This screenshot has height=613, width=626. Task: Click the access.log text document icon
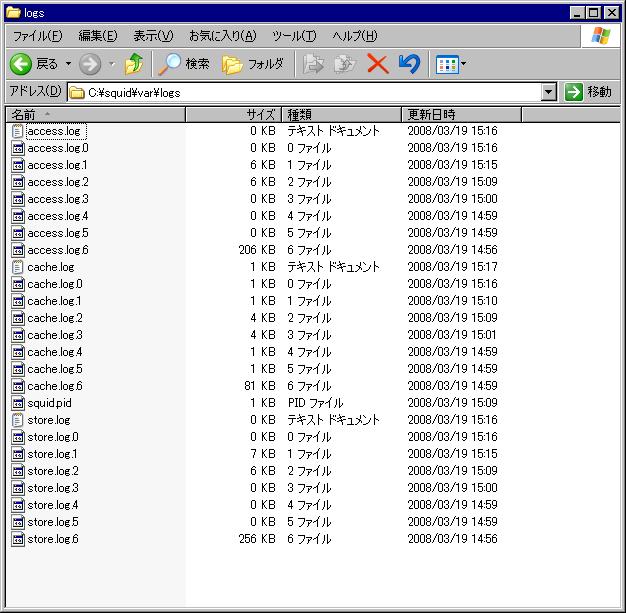coord(17,131)
